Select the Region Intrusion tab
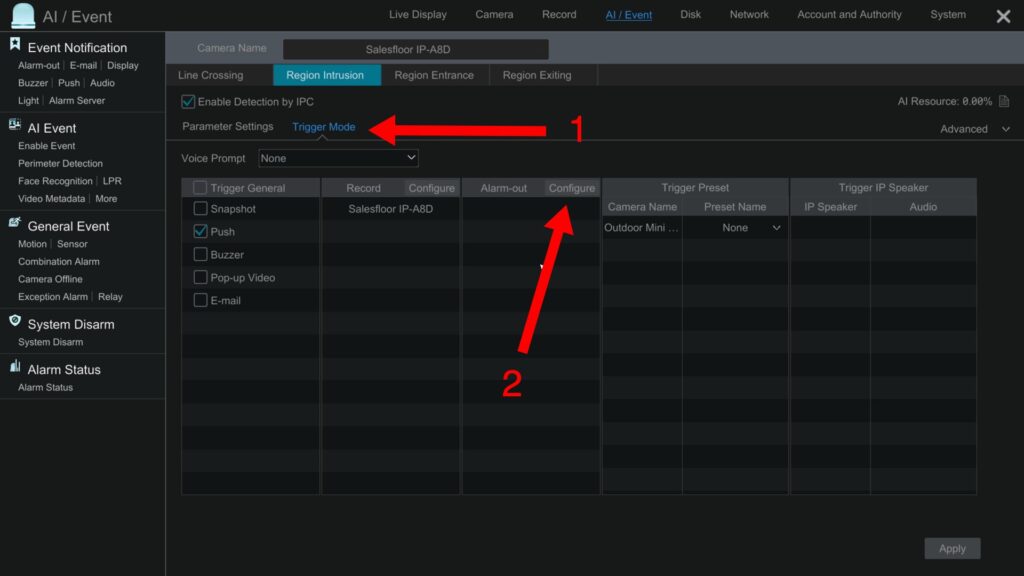 (325, 75)
